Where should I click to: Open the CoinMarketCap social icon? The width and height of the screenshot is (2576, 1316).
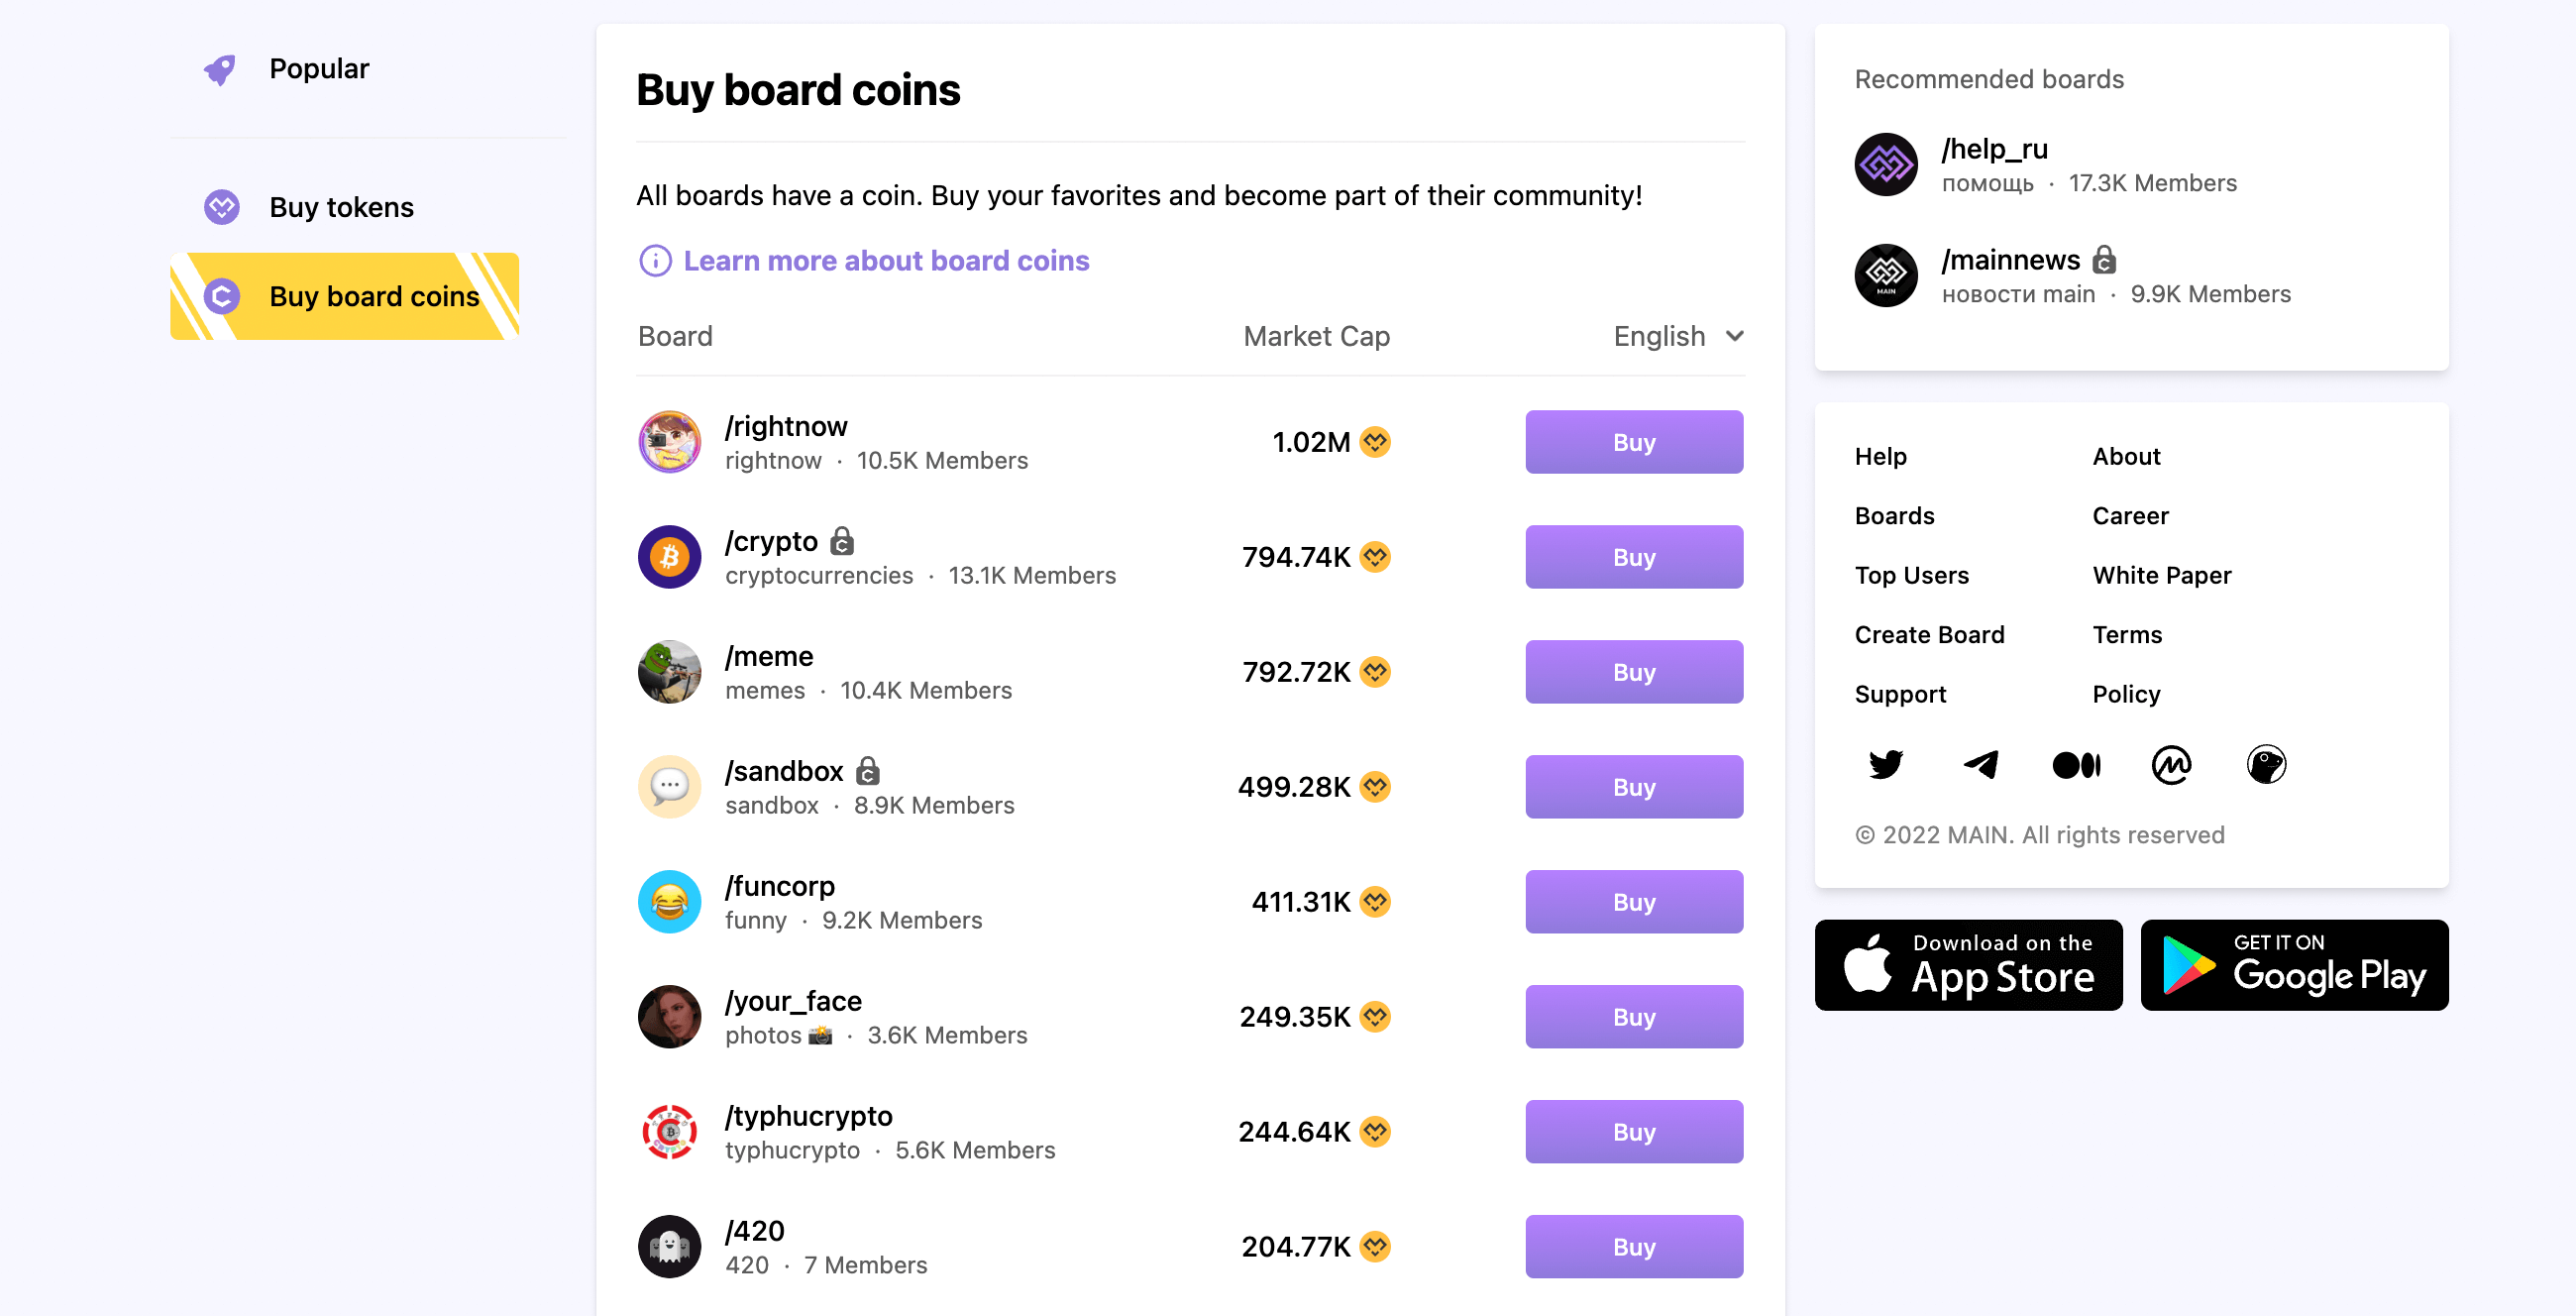point(2171,765)
